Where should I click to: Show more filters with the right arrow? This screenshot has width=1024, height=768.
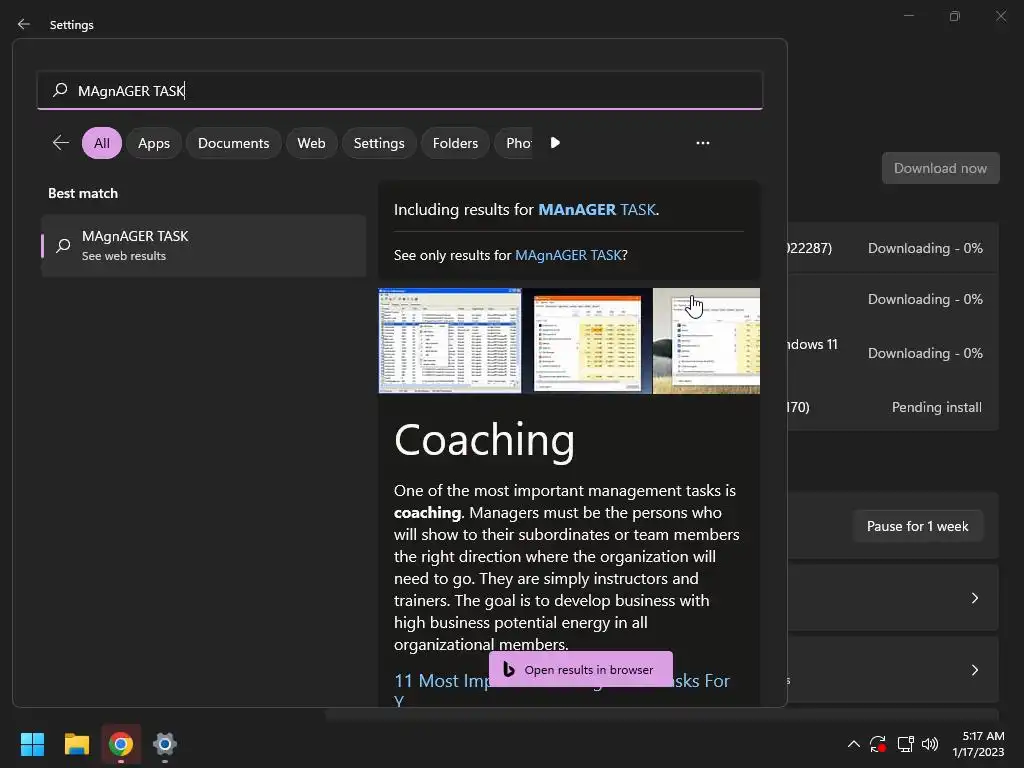[x=555, y=142]
